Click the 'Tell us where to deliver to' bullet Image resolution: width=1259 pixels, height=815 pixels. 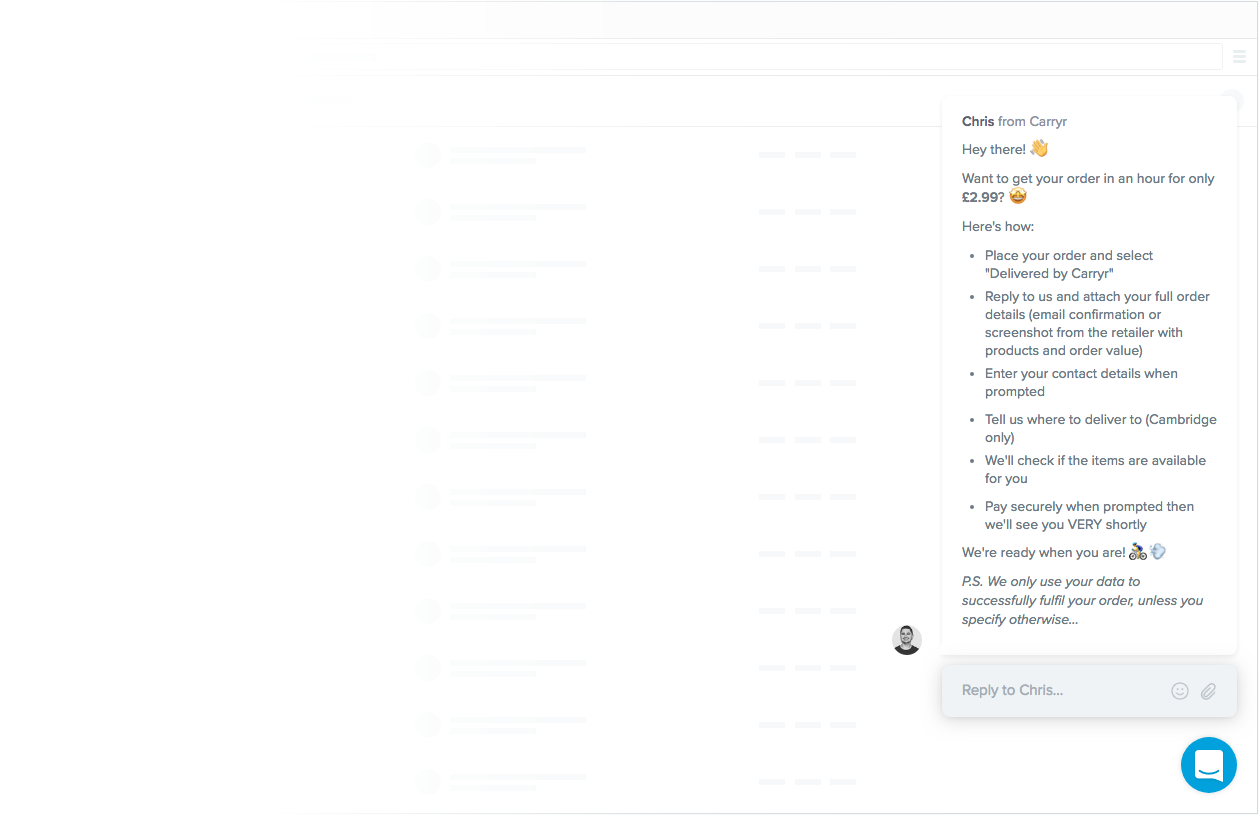(1101, 428)
